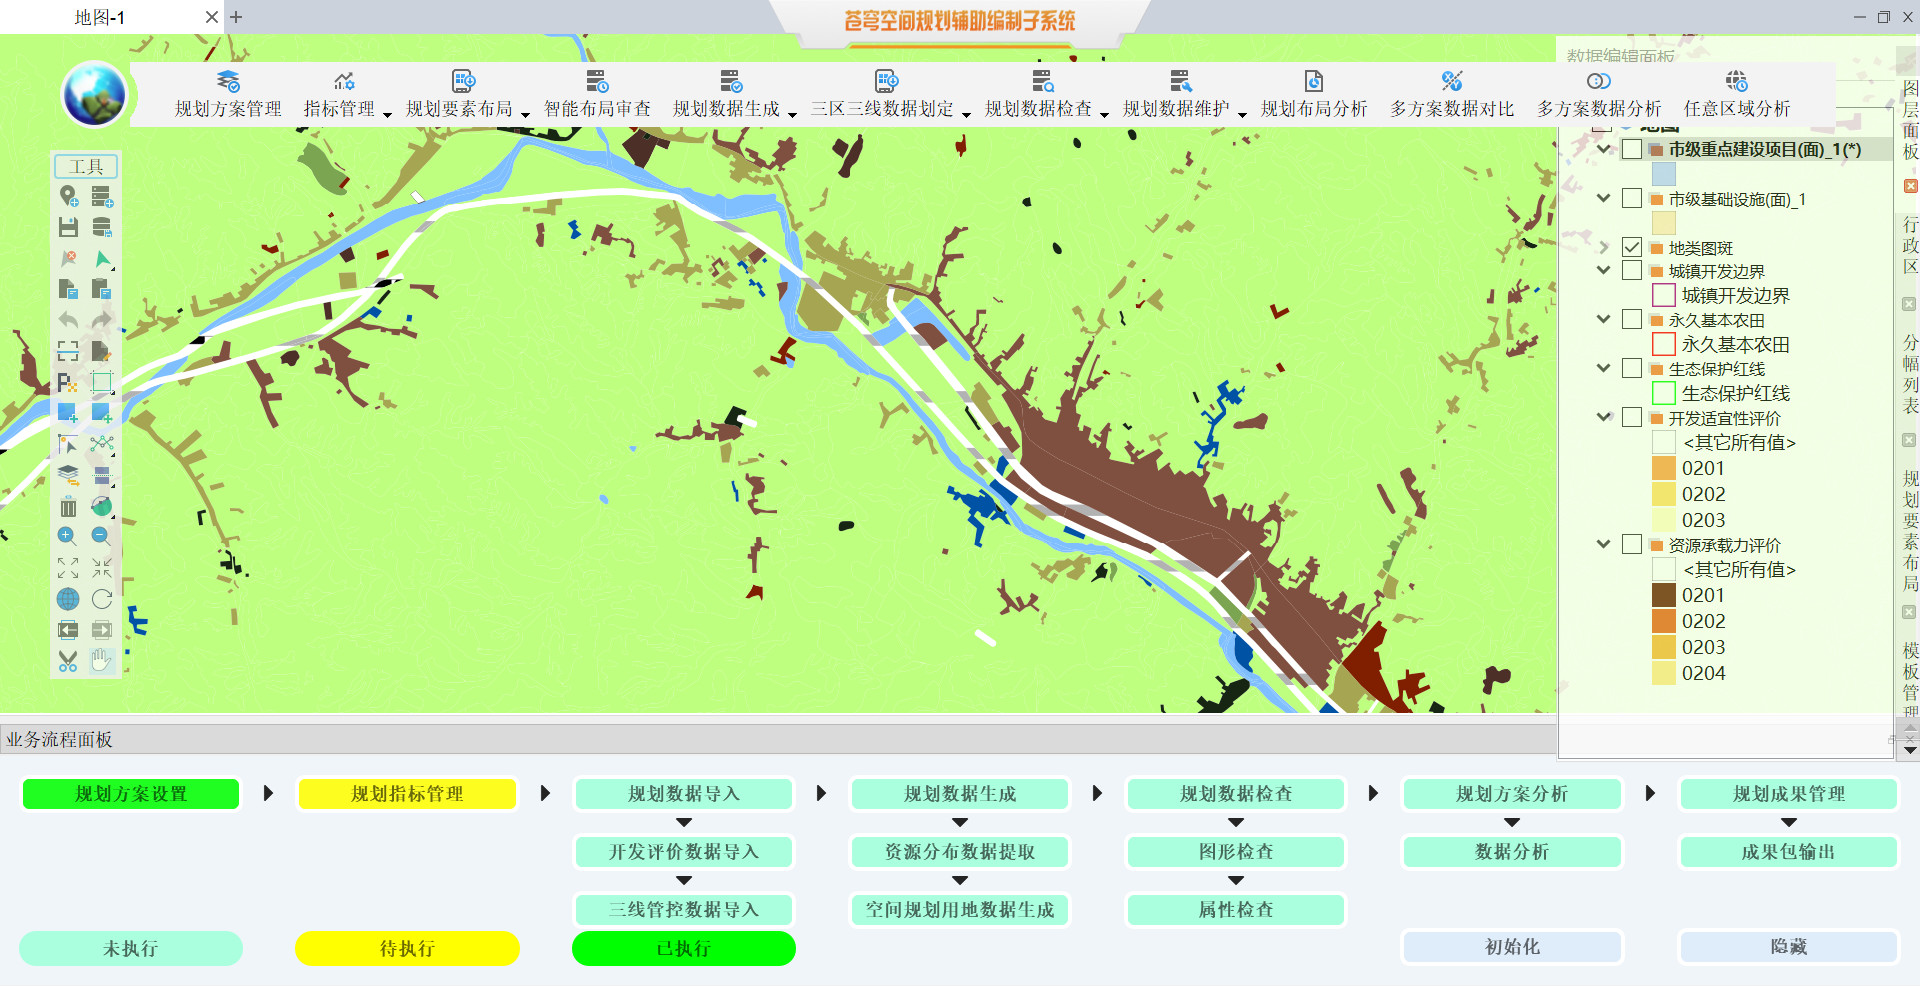Click the undo arrow in tools panel

68,320
